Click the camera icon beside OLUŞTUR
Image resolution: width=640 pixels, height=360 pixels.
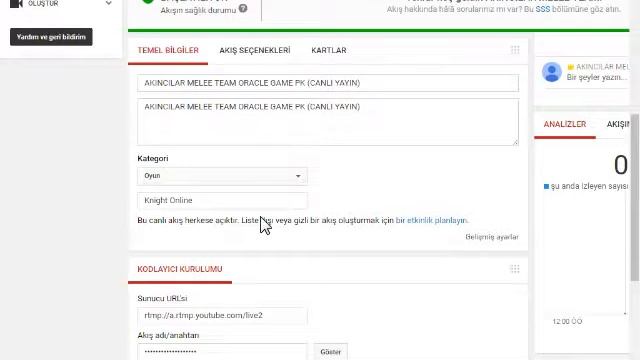coord(16,4)
